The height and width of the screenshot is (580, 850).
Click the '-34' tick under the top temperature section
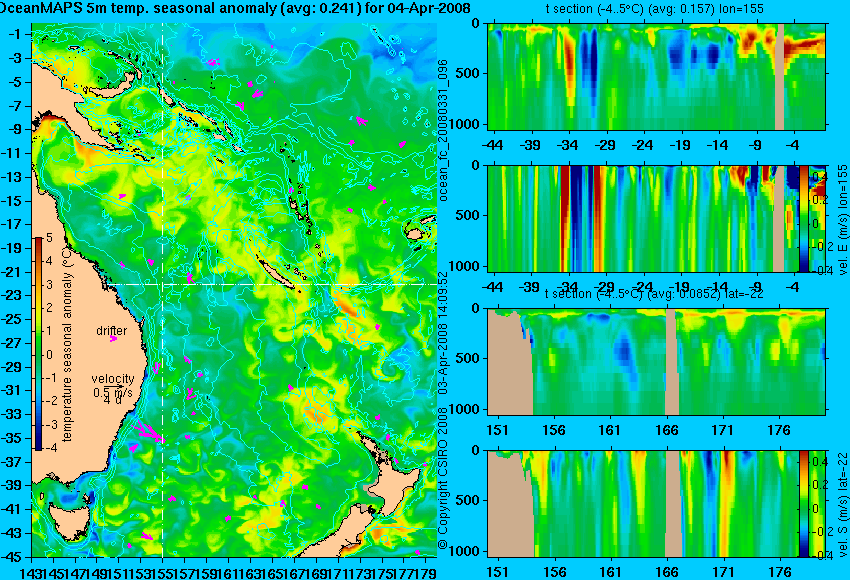pyautogui.click(x=568, y=145)
